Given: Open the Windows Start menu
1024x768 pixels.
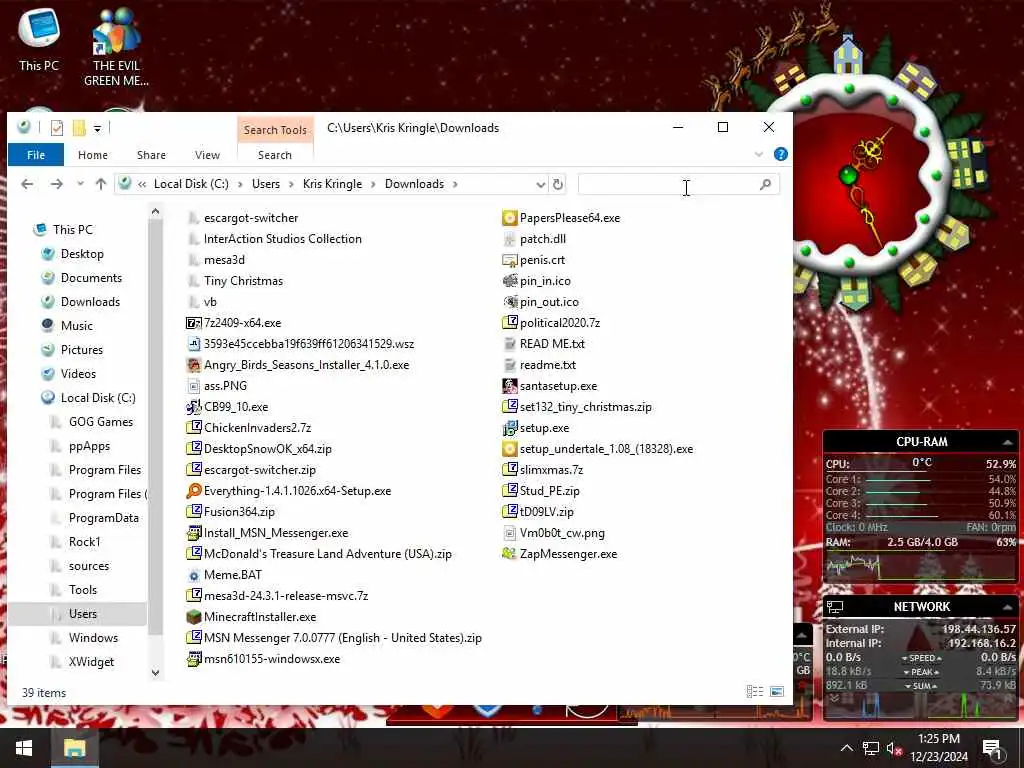Looking at the screenshot, I should pos(24,748).
